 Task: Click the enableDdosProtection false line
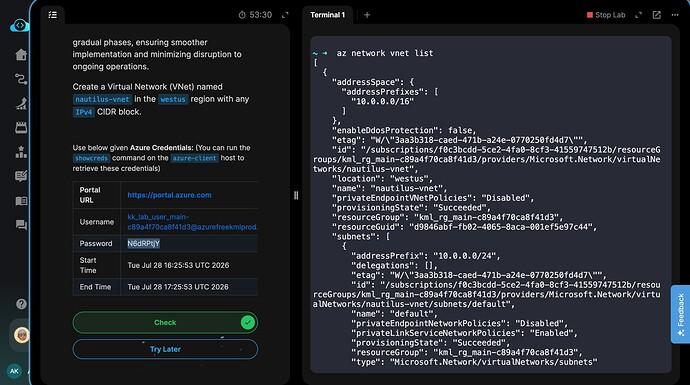pyautogui.click(x=404, y=131)
